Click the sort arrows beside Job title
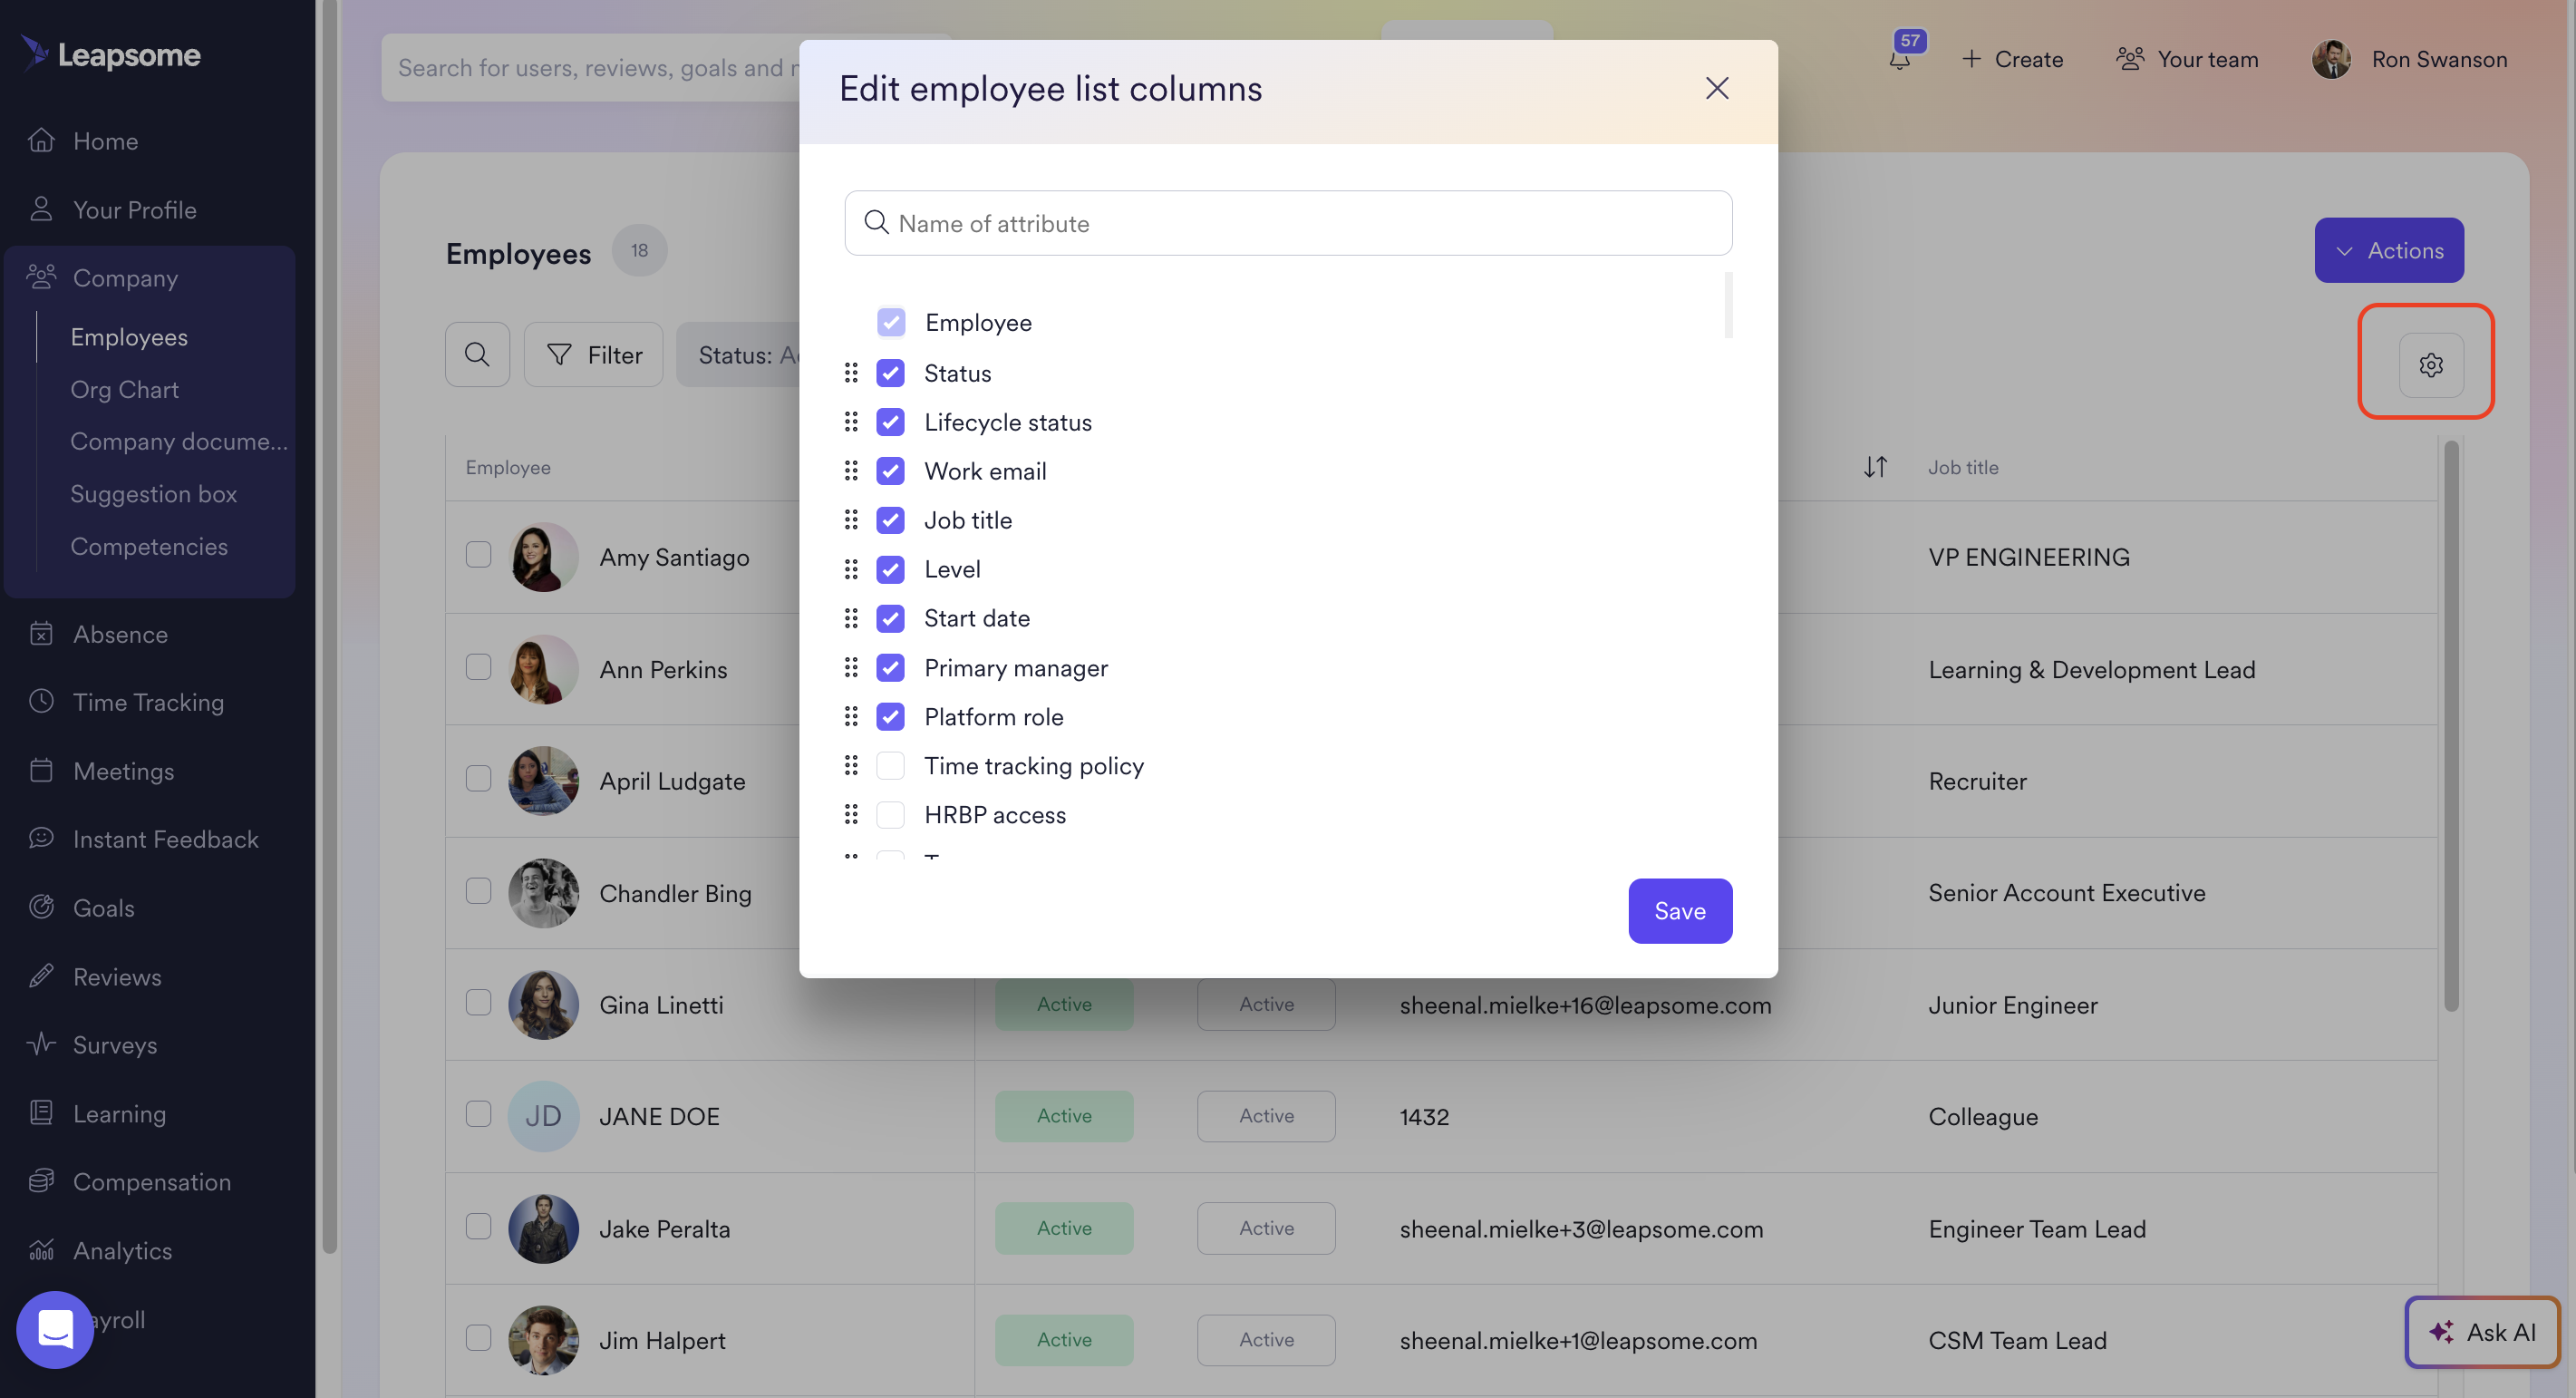Screen dimensions: 2576x1398 click(1875, 467)
